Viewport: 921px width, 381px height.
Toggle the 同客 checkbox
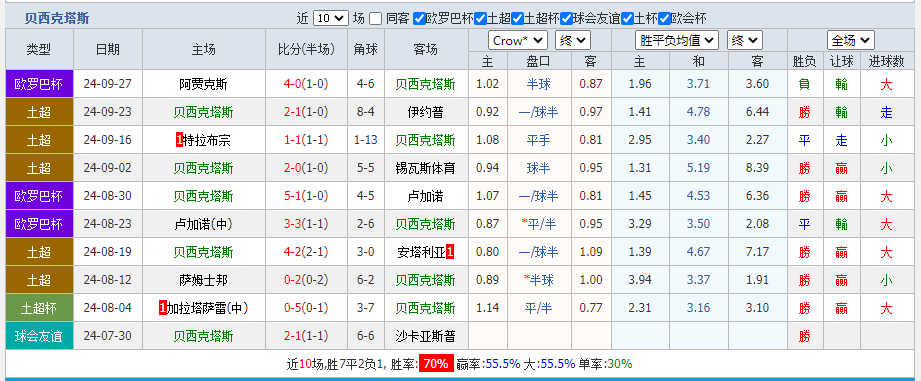click(375, 19)
